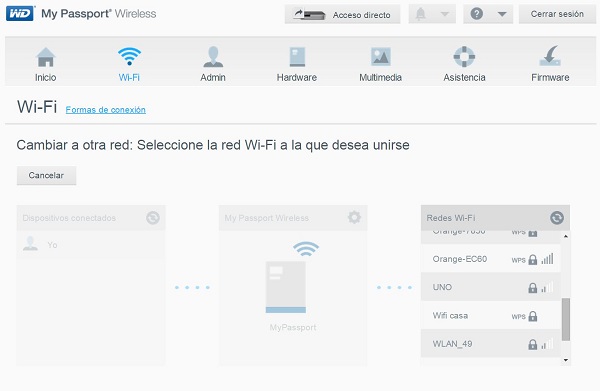
Task: Open the Firmware tab
Action: point(550,64)
